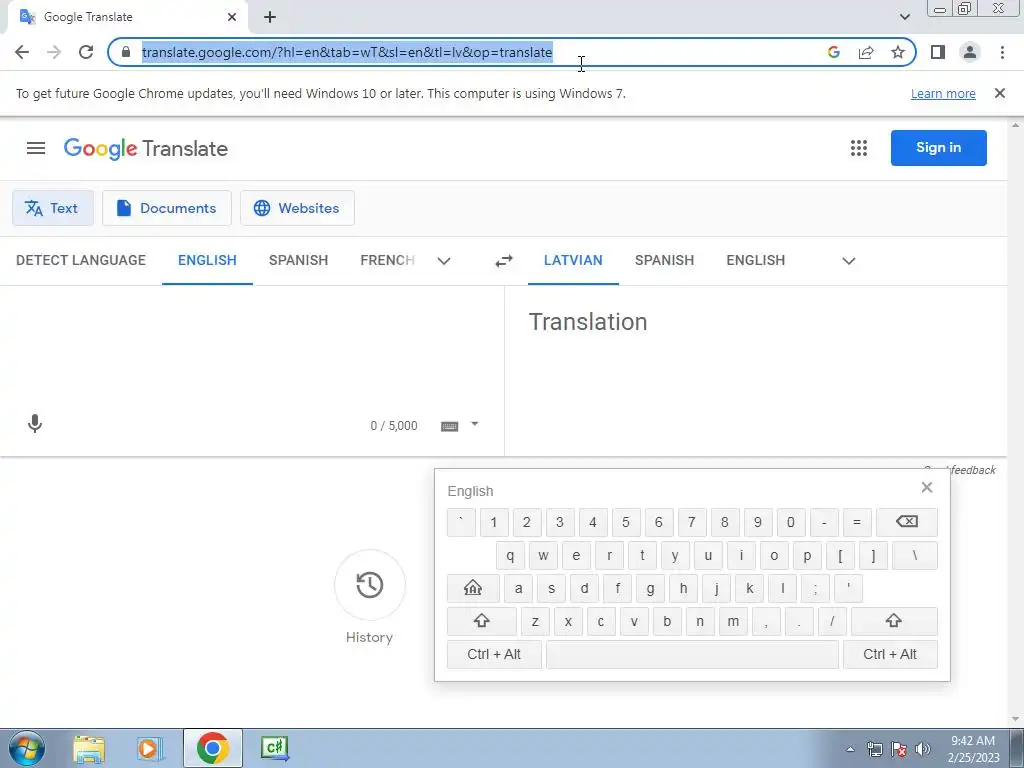Open the History circle icon
1024x768 pixels.
(x=370, y=584)
